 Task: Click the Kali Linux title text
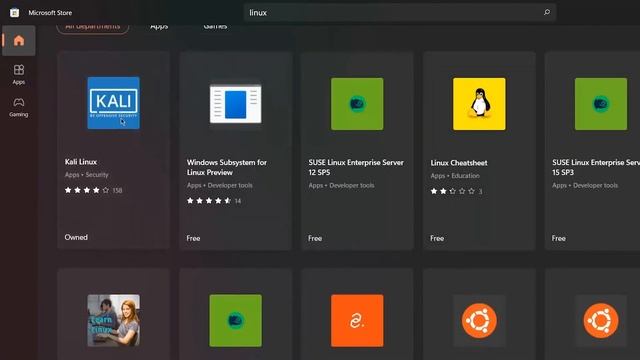[x=81, y=162]
